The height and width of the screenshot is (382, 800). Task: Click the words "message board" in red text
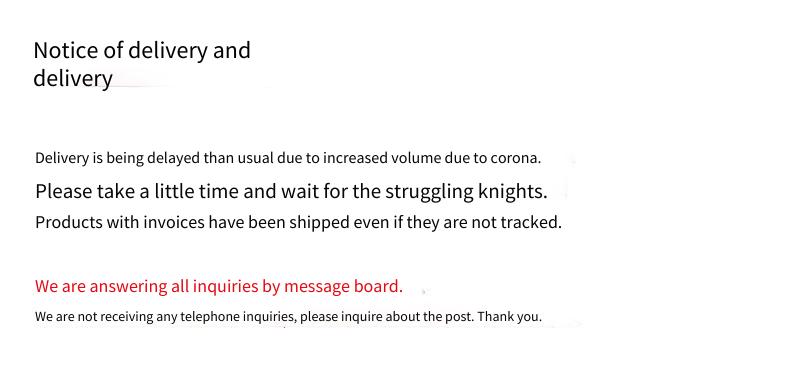342,286
